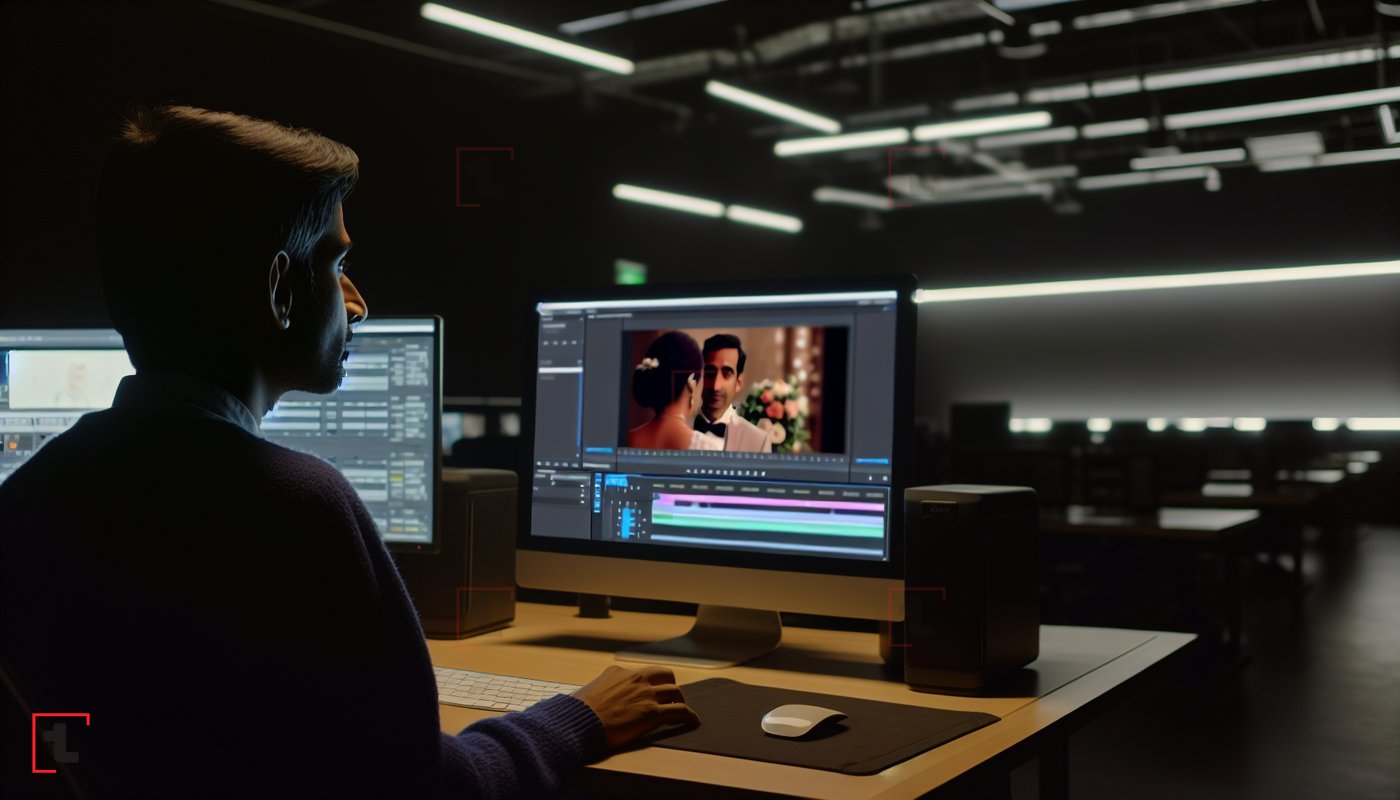The height and width of the screenshot is (800, 1400).
Task: Click the time ruler beneath the video preview
Action: [x=735, y=455]
